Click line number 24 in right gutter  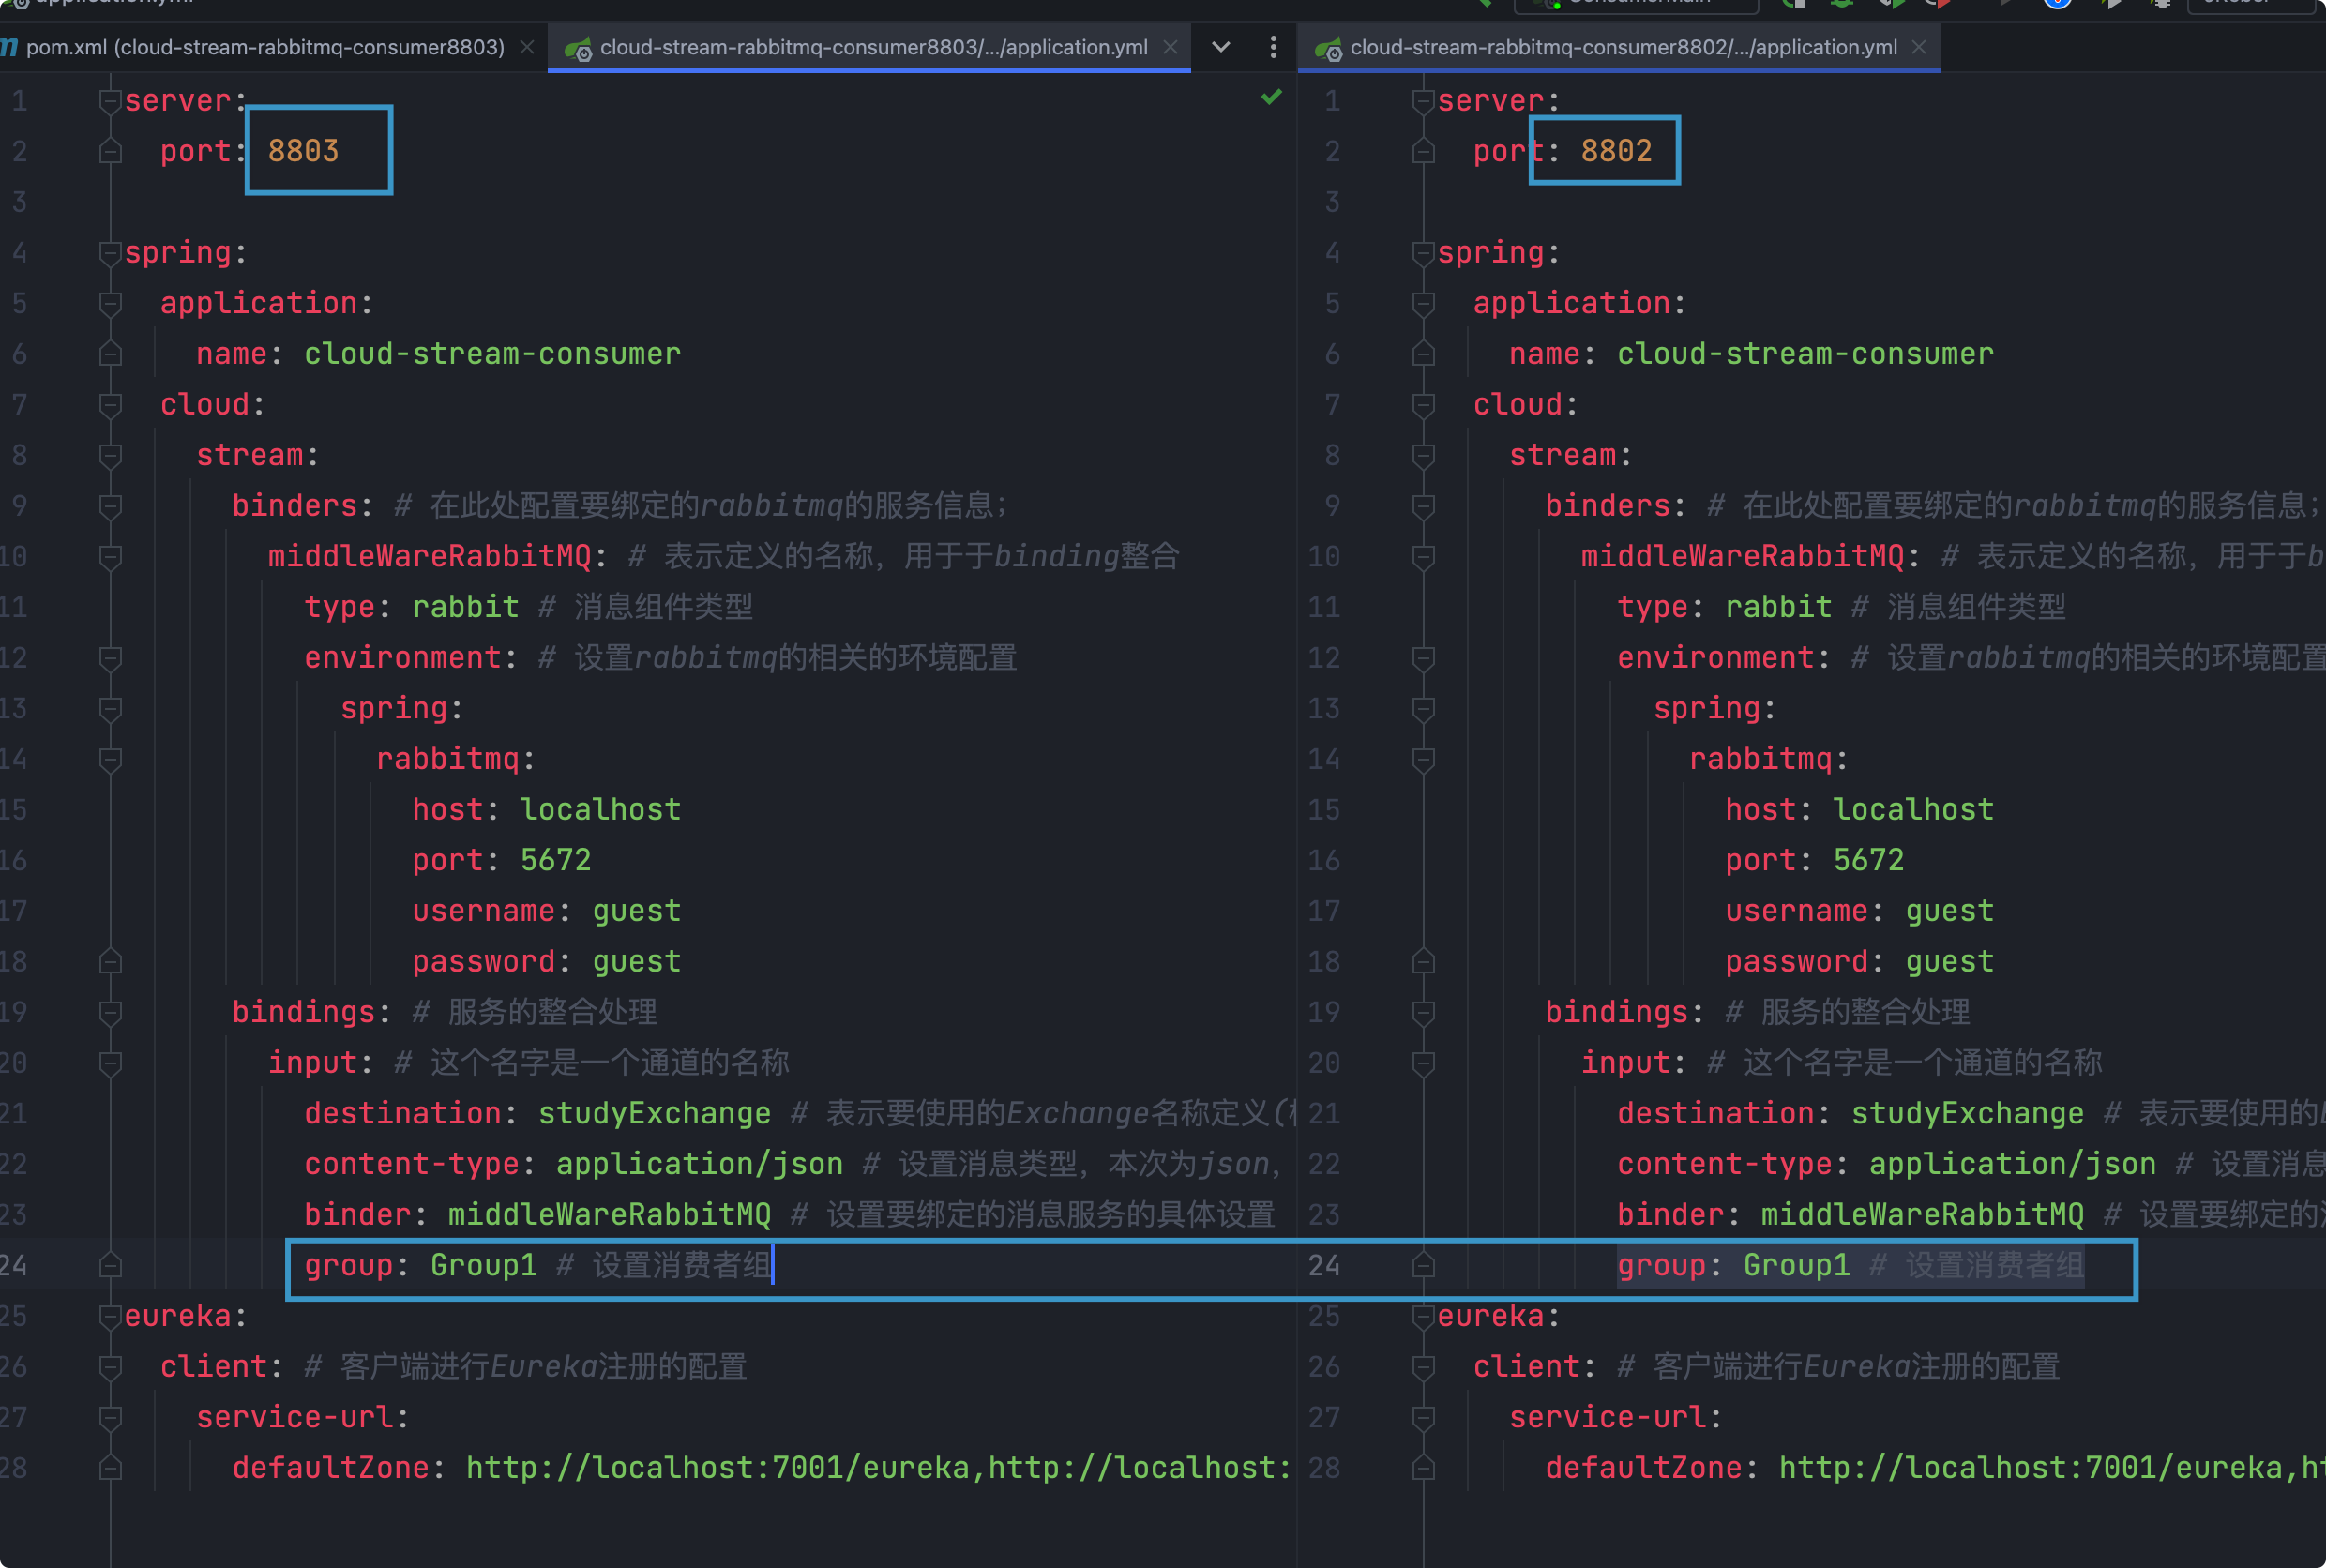(x=1323, y=1265)
